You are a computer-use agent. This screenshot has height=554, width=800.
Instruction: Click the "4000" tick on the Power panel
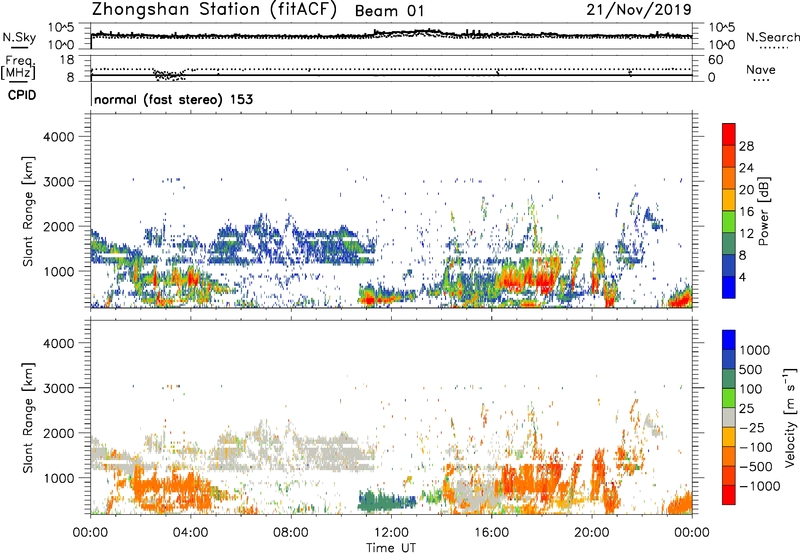coord(59,137)
